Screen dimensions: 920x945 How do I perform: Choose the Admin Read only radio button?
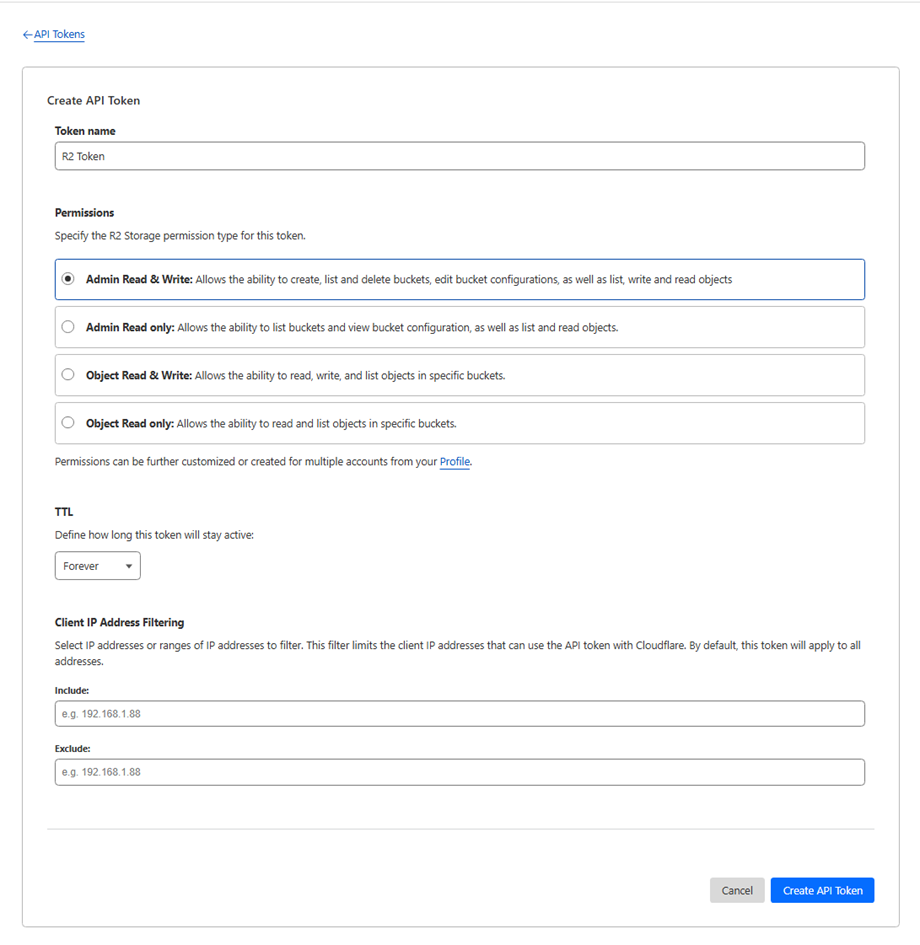click(68, 327)
